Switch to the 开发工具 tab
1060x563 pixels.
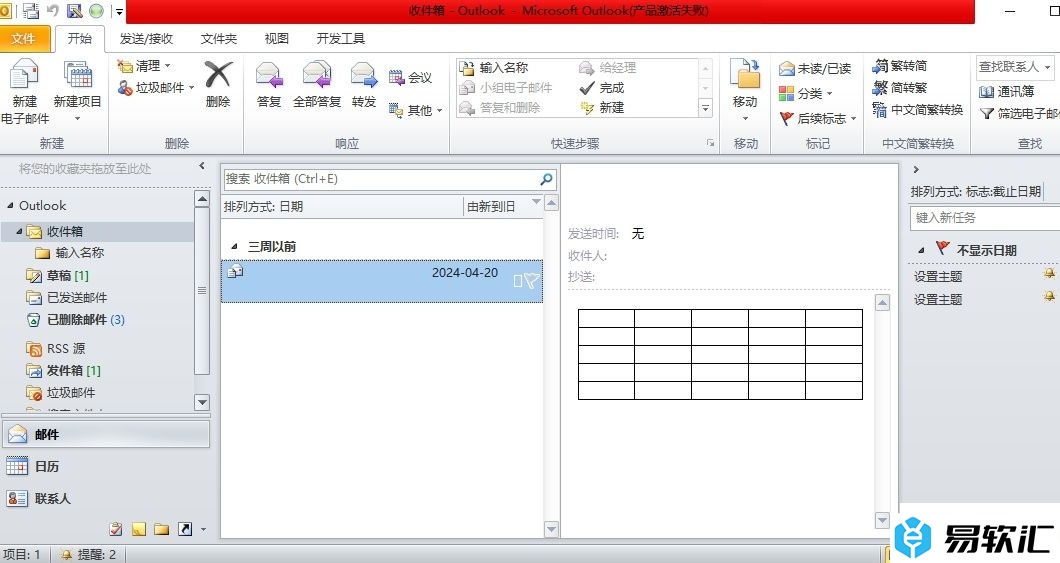click(x=341, y=39)
